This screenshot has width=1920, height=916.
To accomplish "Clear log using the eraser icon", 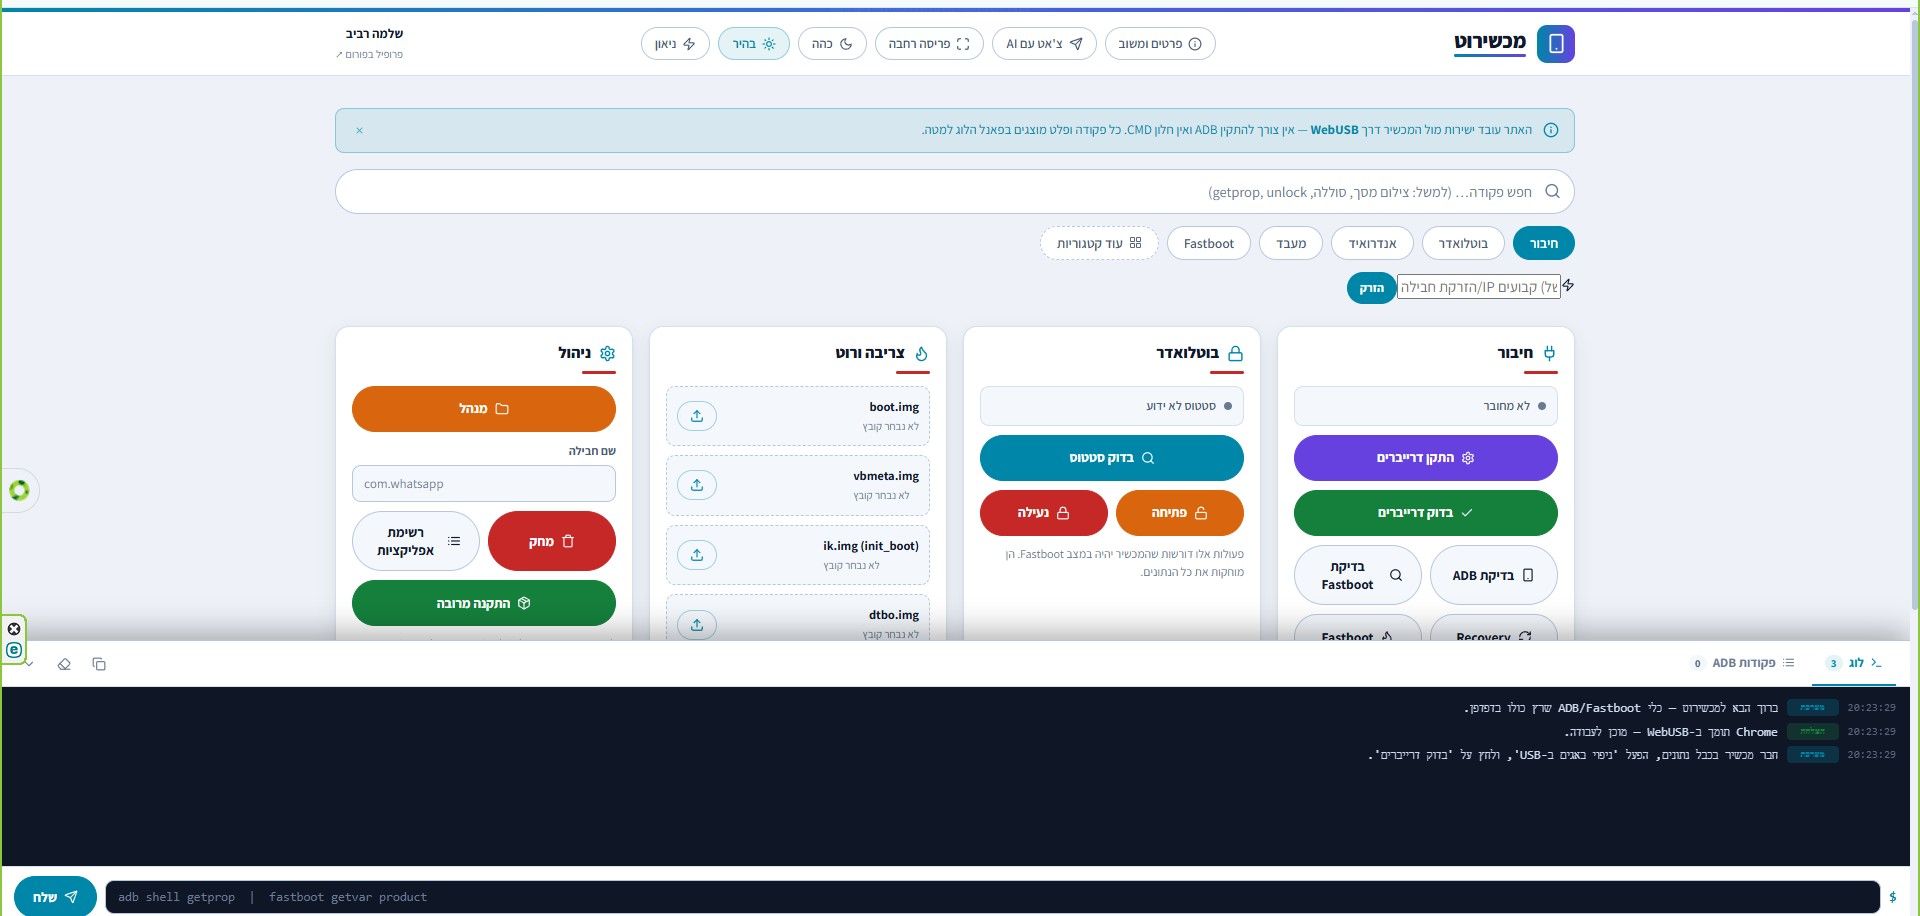I will (64, 664).
